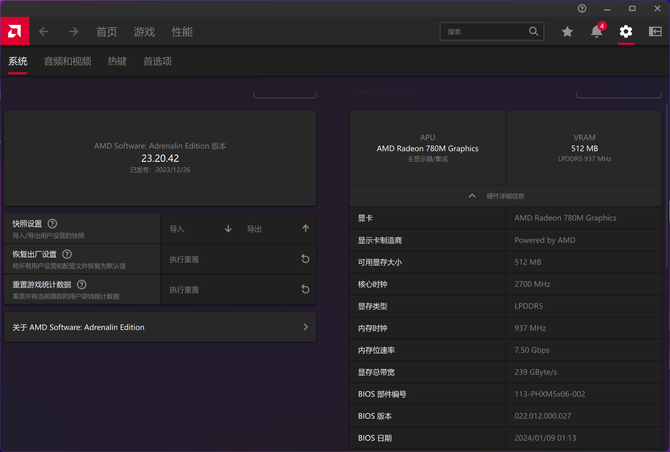The width and height of the screenshot is (670, 452).
Task: Open the 热键 tab
Action: (x=117, y=61)
